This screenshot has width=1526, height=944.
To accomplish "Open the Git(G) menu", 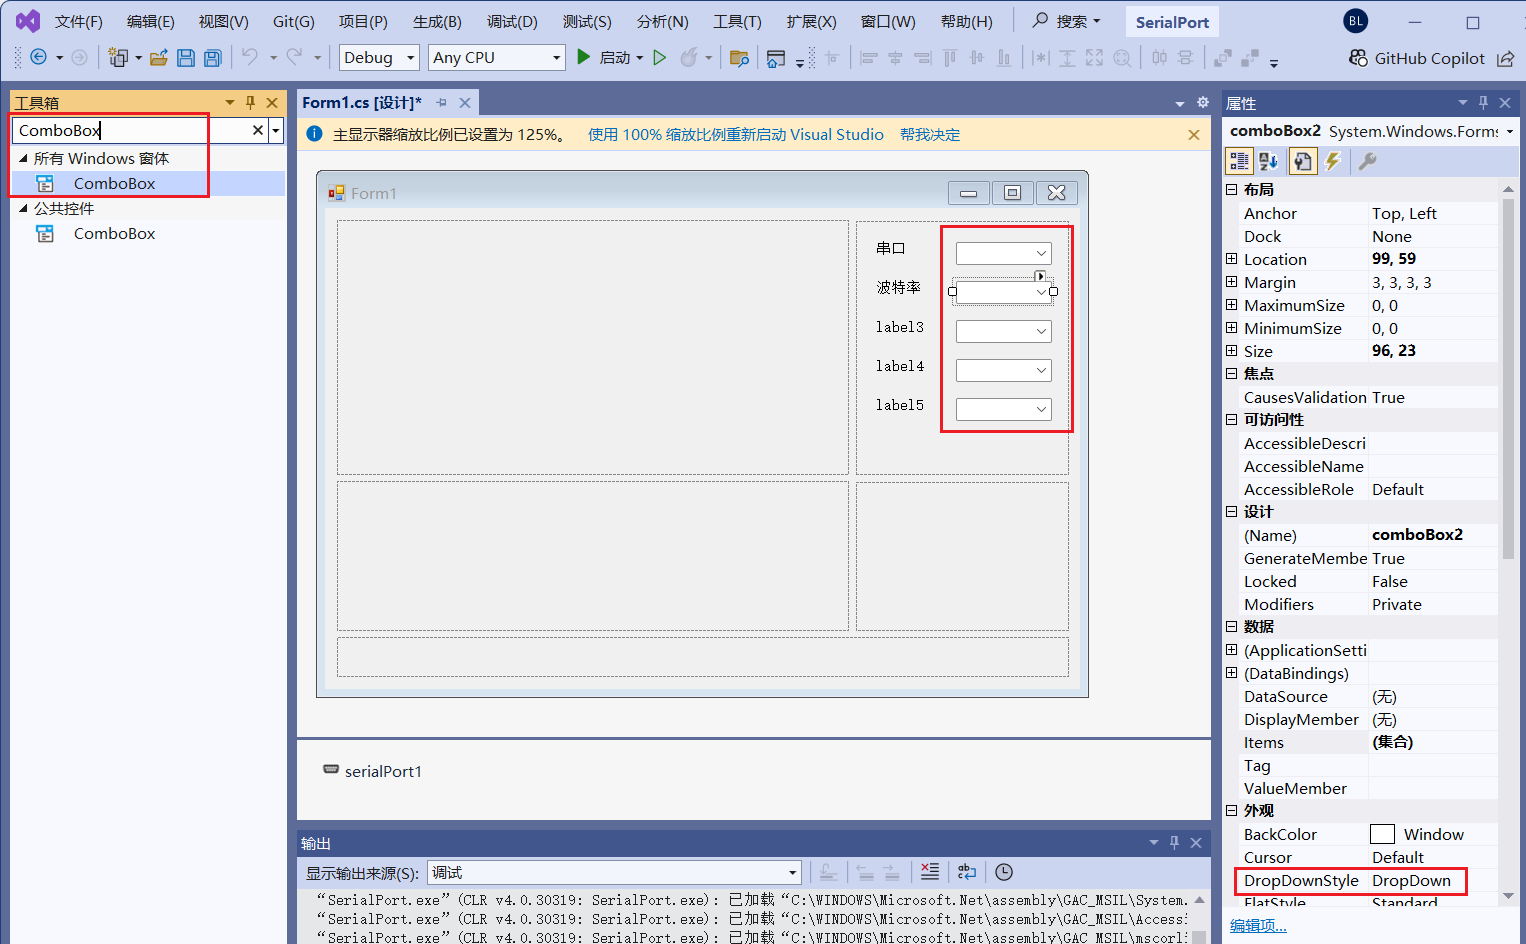I will [294, 21].
